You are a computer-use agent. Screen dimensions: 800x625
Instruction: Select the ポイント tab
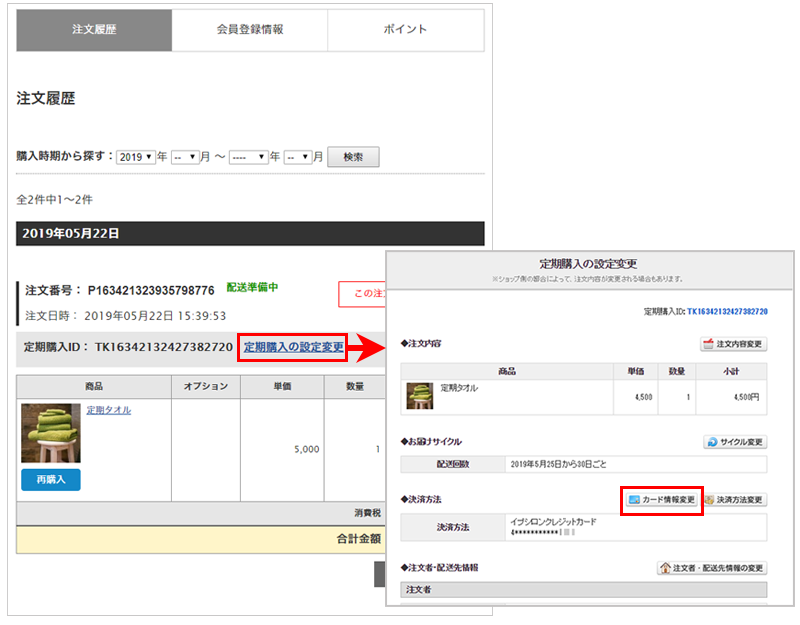tap(405, 30)
